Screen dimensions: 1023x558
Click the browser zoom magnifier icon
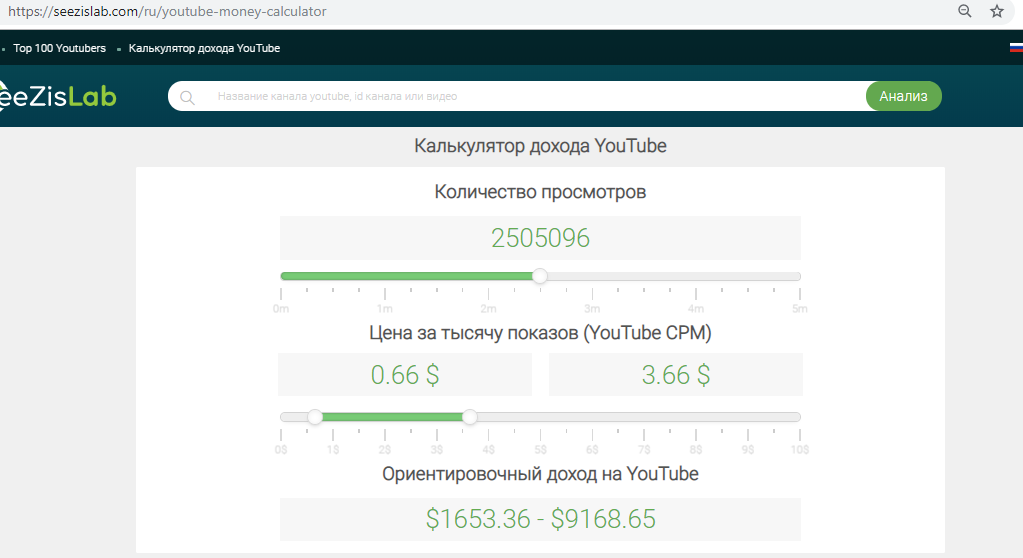point(964,11)
